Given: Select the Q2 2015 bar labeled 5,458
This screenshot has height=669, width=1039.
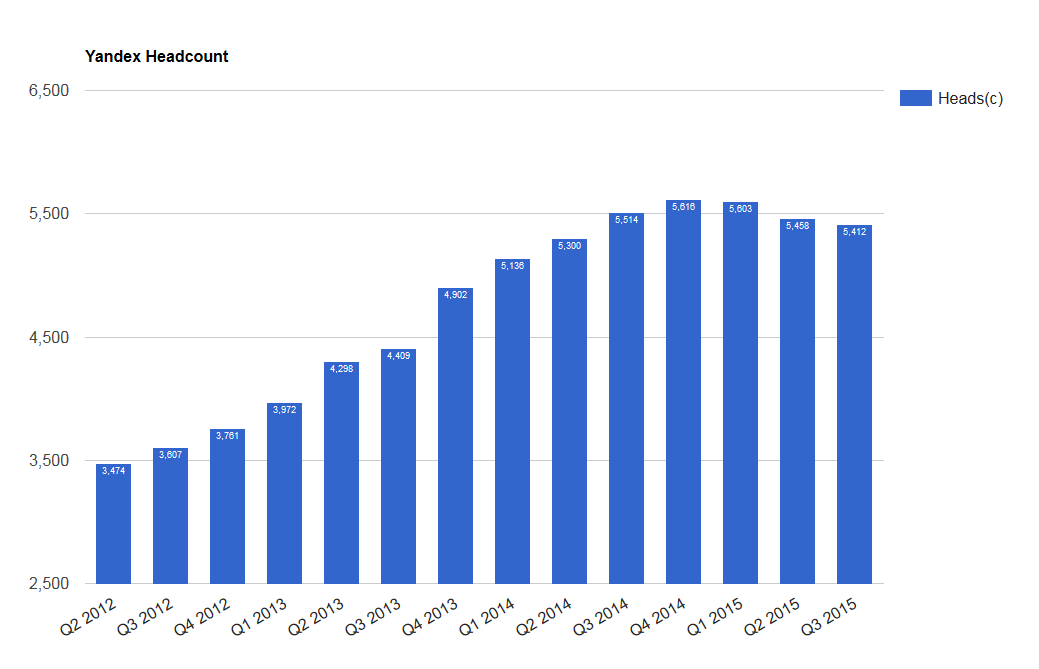Looking at the screenshot, I should pyautogui.click(x=797, y=401).
